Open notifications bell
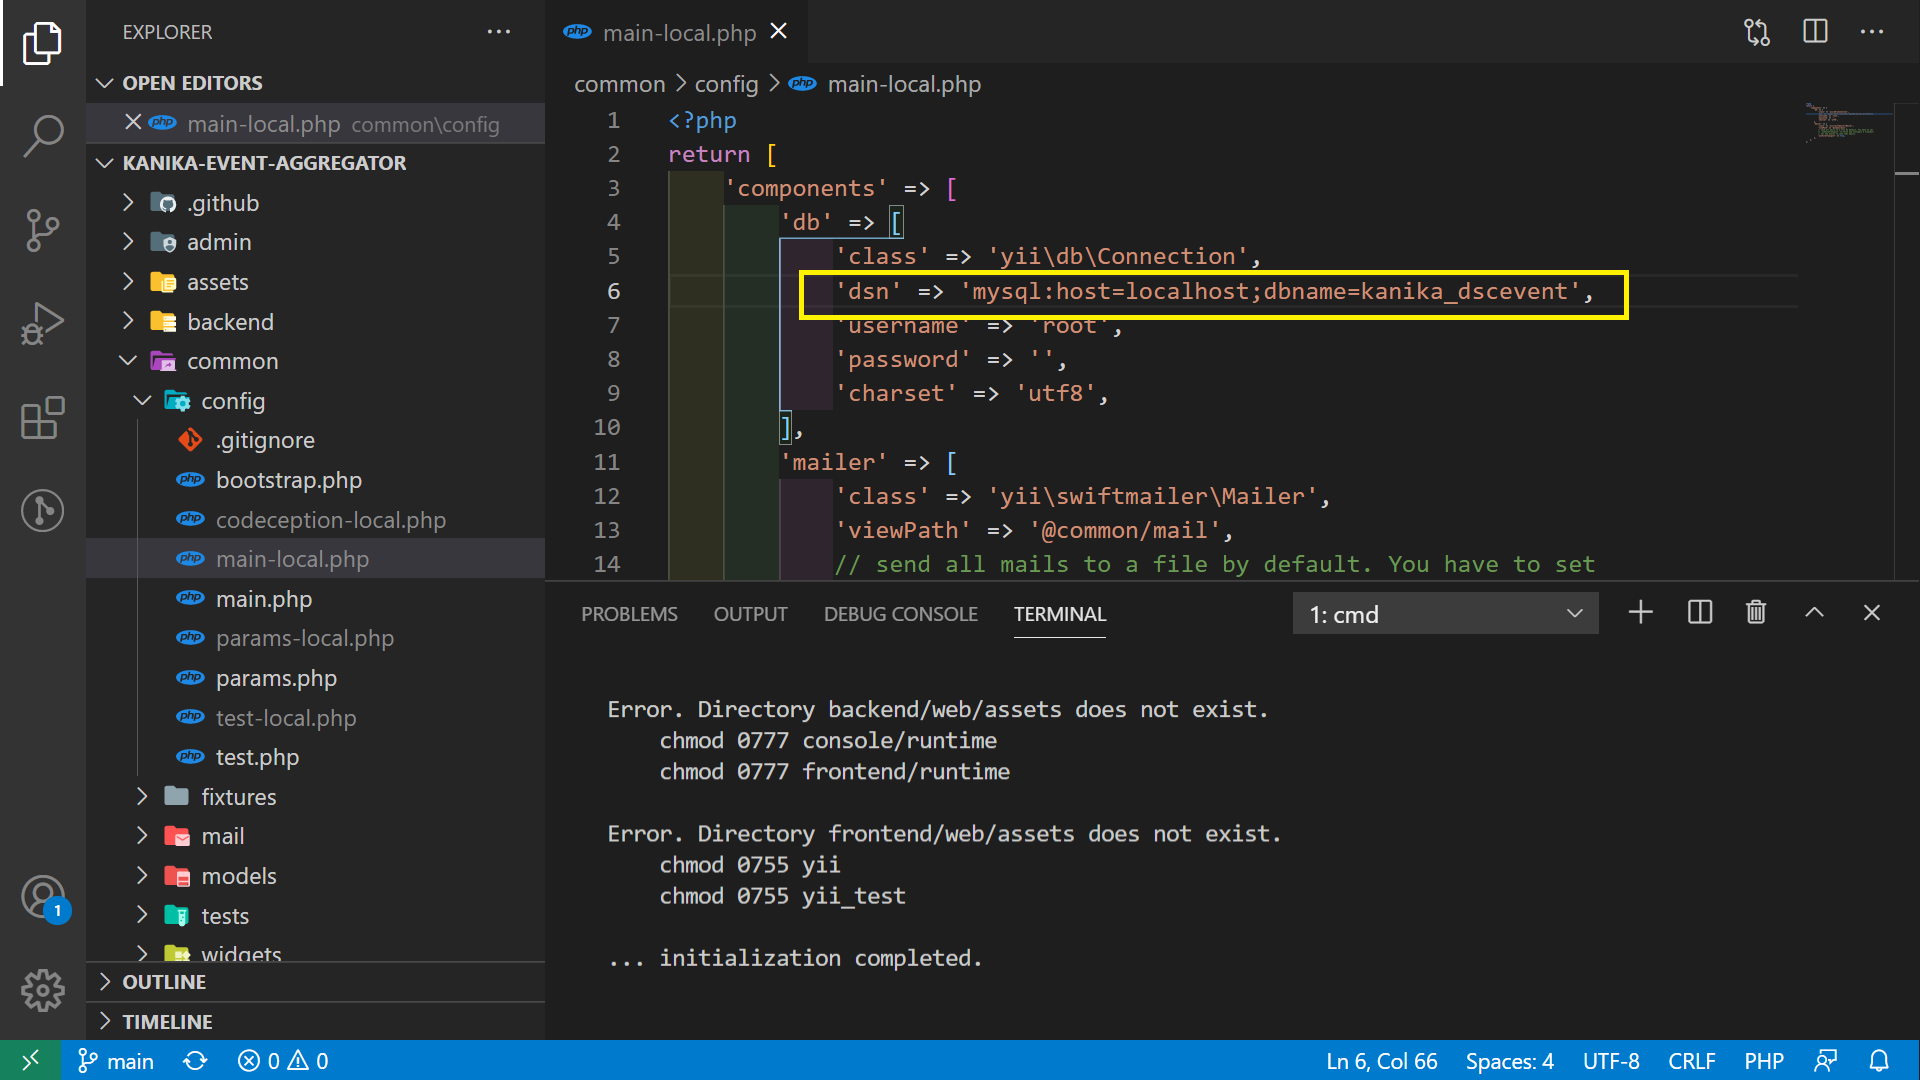This screenshot has height=1080, width=1920. [x=1879, y=1060]
